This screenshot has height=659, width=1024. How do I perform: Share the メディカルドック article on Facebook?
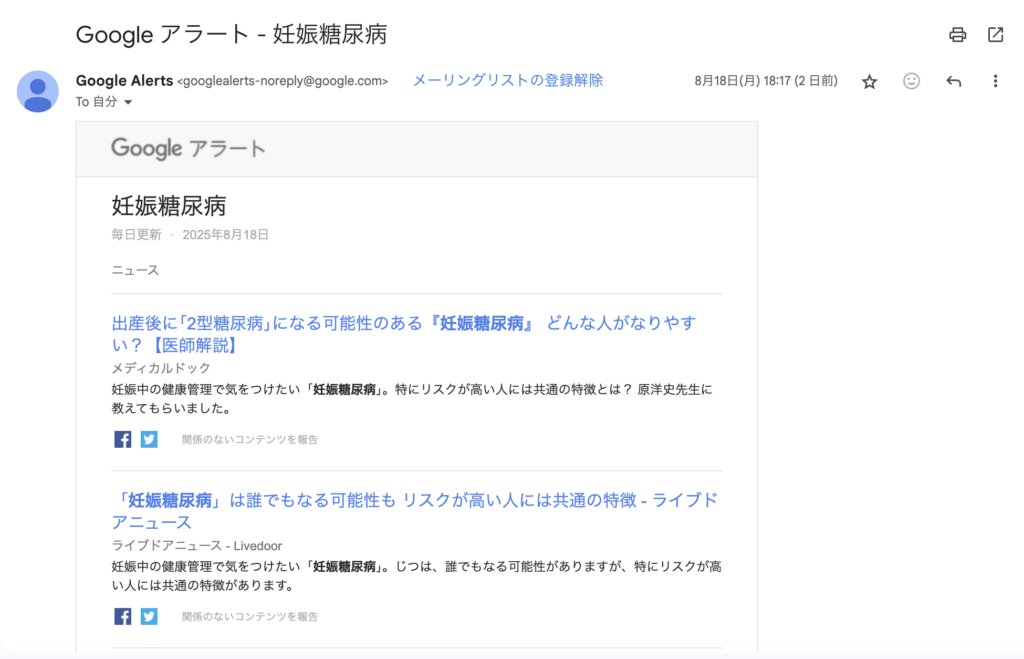click(x=123, y=439)
